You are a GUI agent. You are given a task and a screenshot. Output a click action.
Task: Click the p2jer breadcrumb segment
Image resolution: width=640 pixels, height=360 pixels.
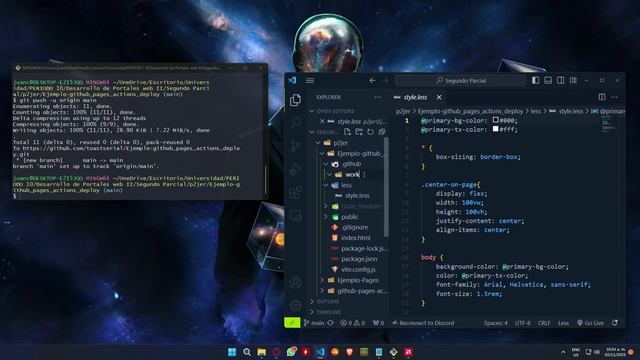point(403,111)
